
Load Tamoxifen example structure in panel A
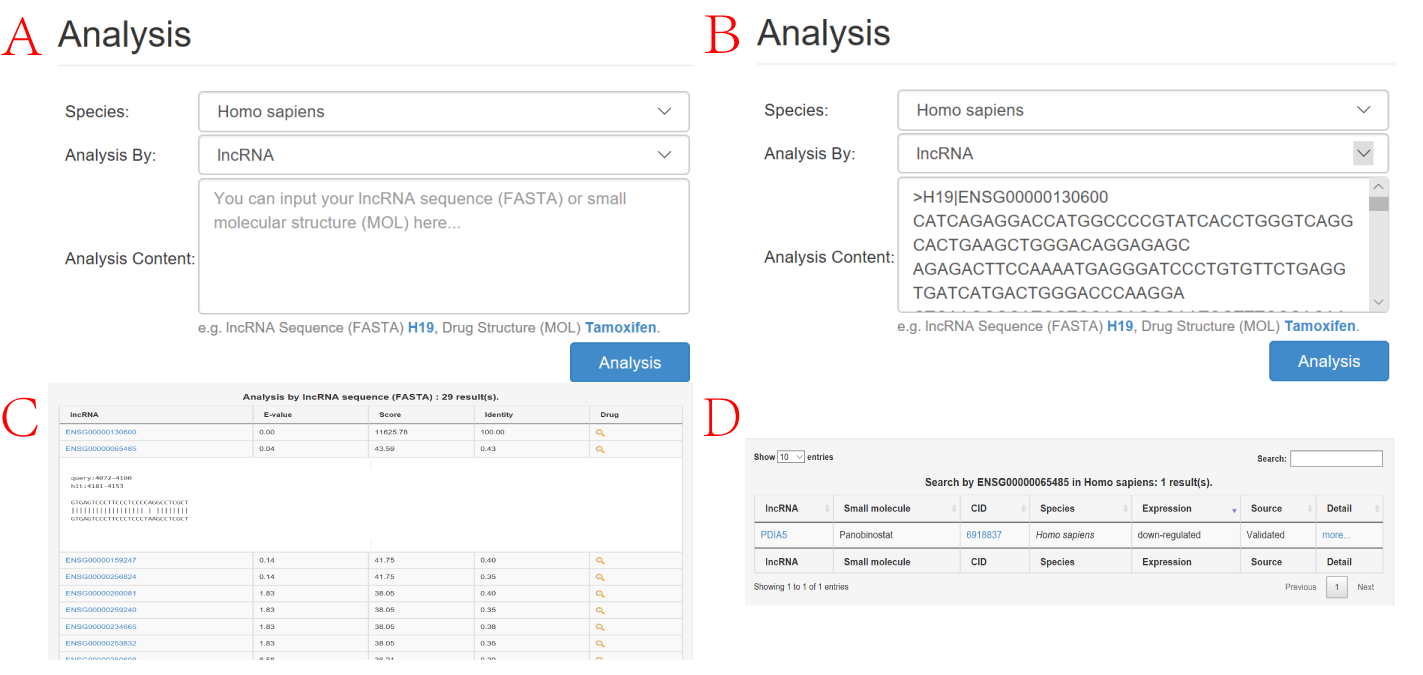click(621, 327)
